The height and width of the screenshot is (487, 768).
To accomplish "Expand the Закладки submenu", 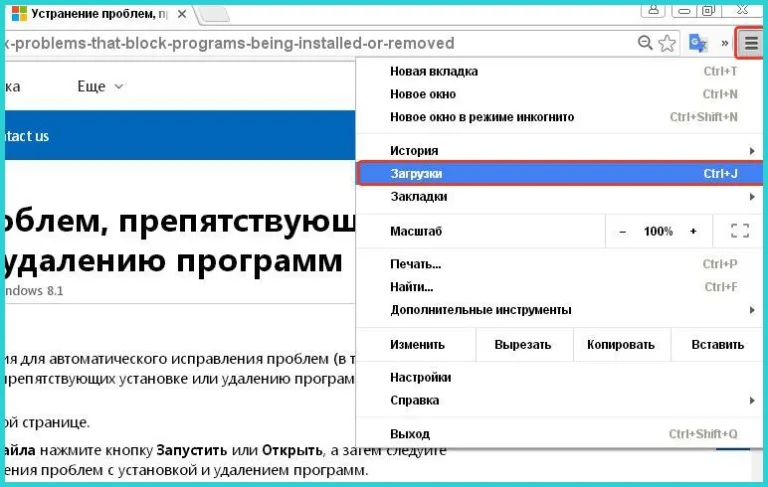I will pos(559,196).
